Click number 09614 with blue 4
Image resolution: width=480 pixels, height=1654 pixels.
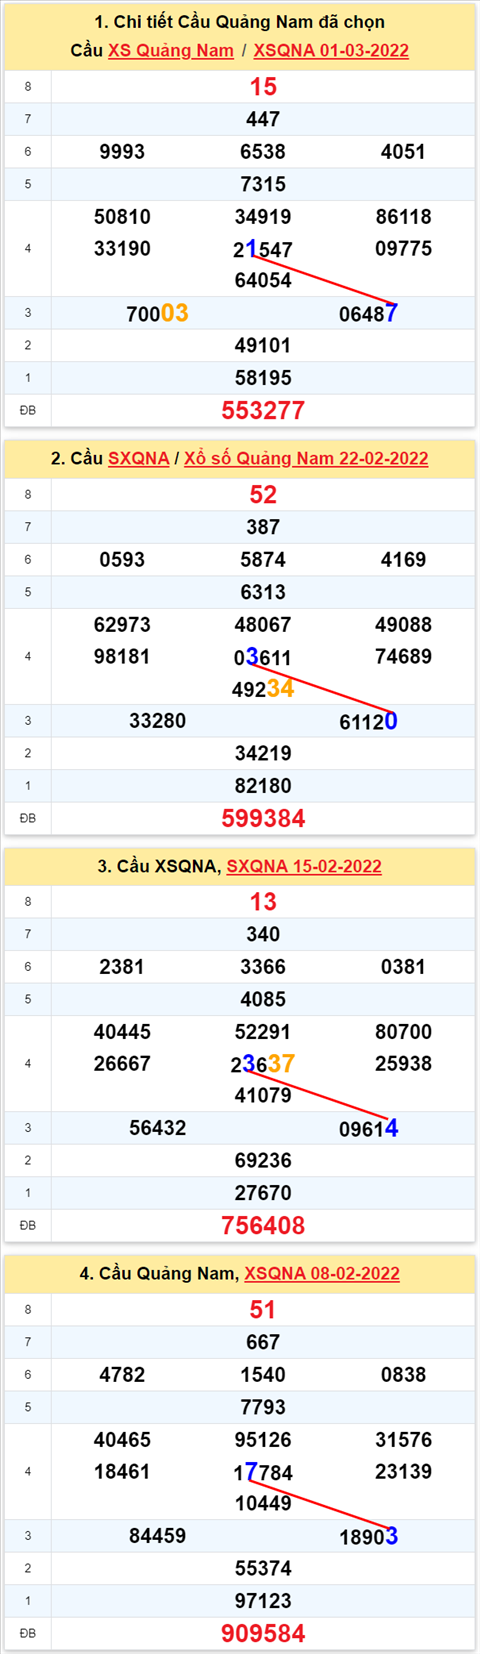(368, 1128)
